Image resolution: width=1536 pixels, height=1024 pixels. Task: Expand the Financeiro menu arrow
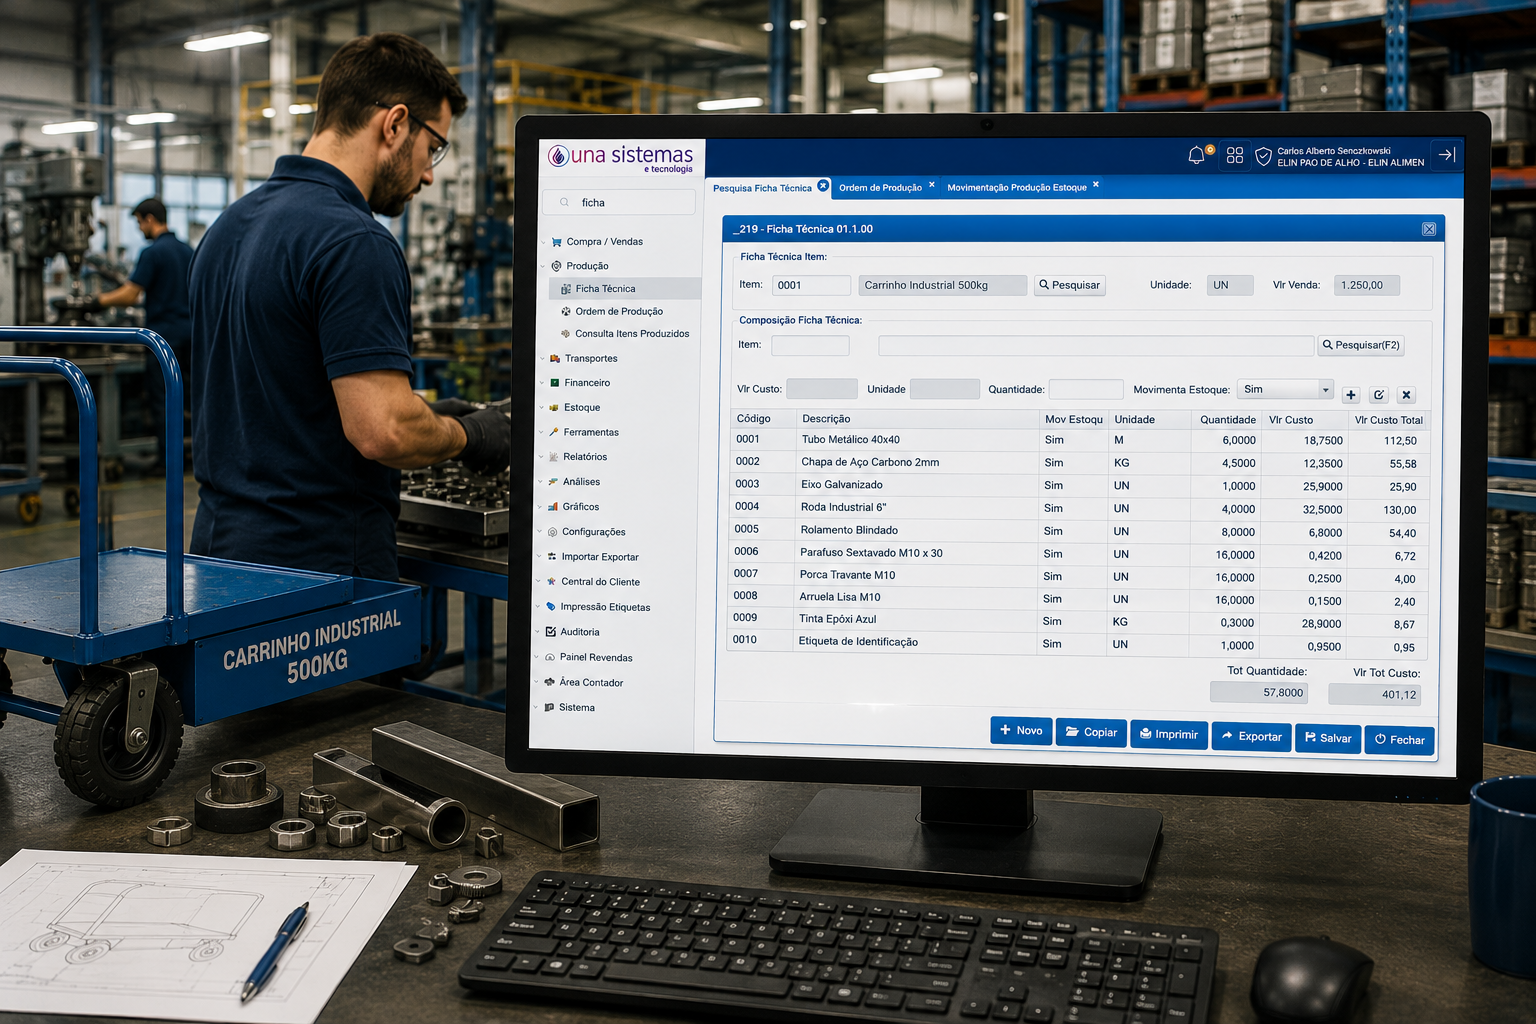[x=542, y=383]
